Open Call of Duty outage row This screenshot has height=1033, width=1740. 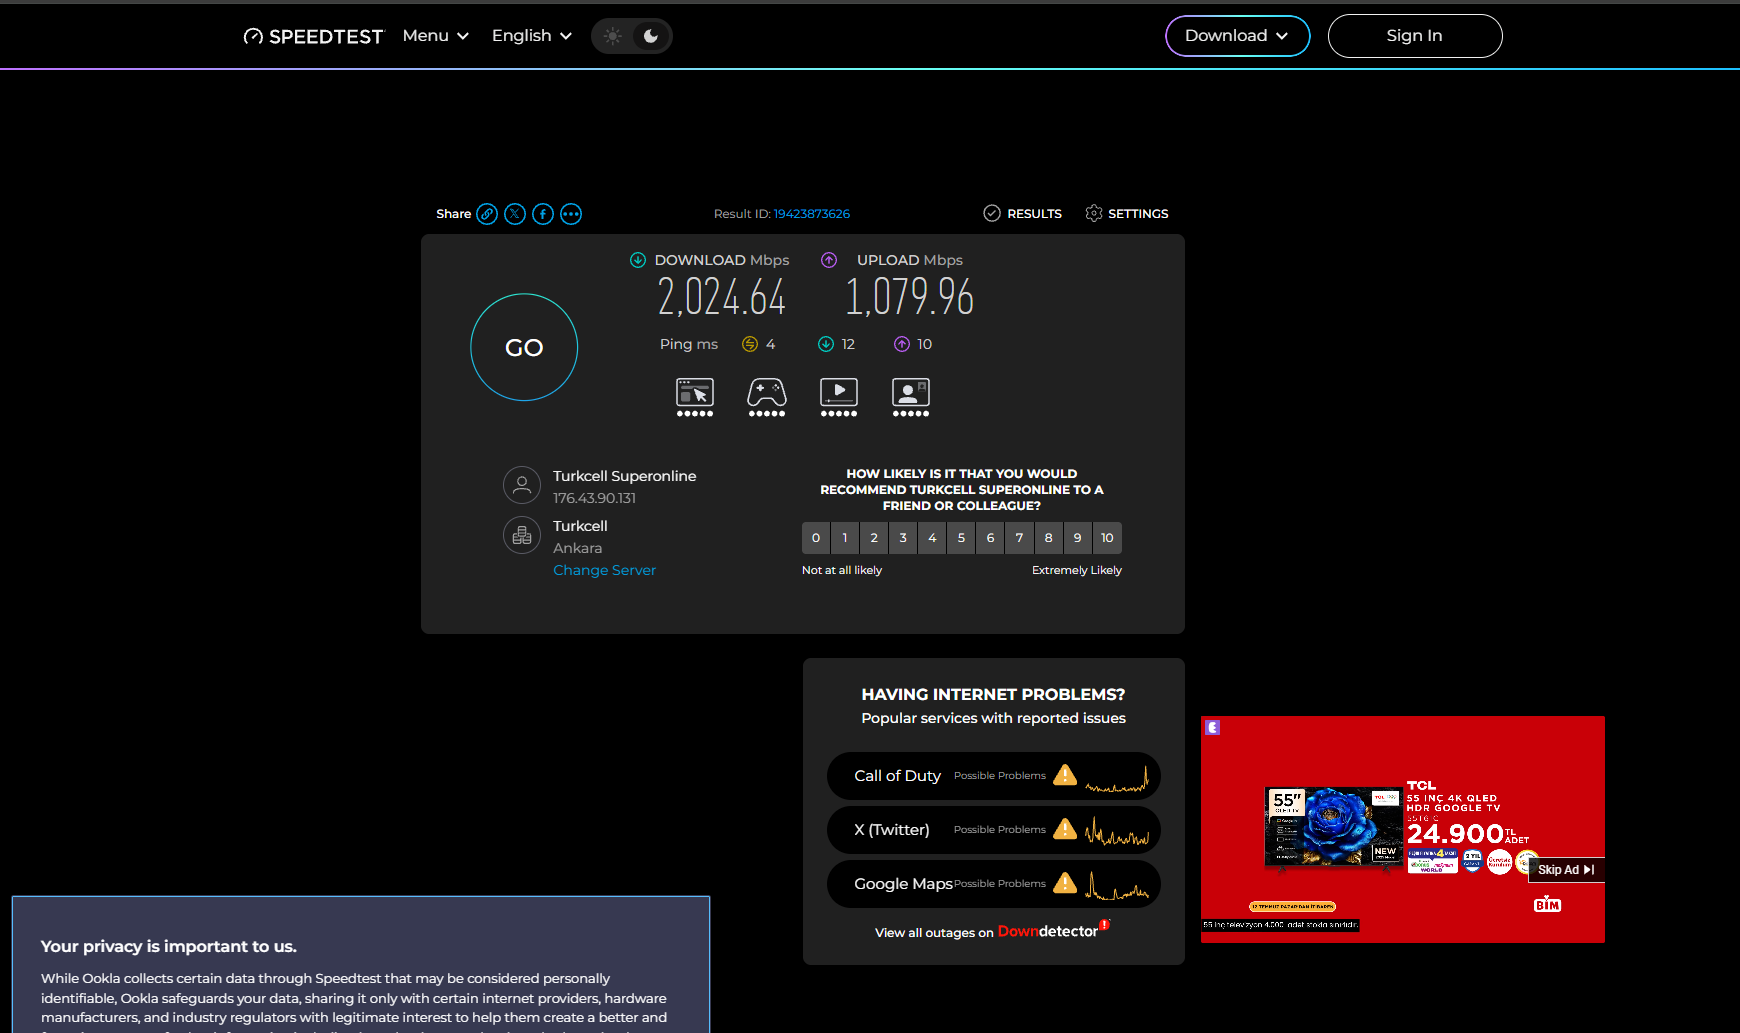point(994,776)
